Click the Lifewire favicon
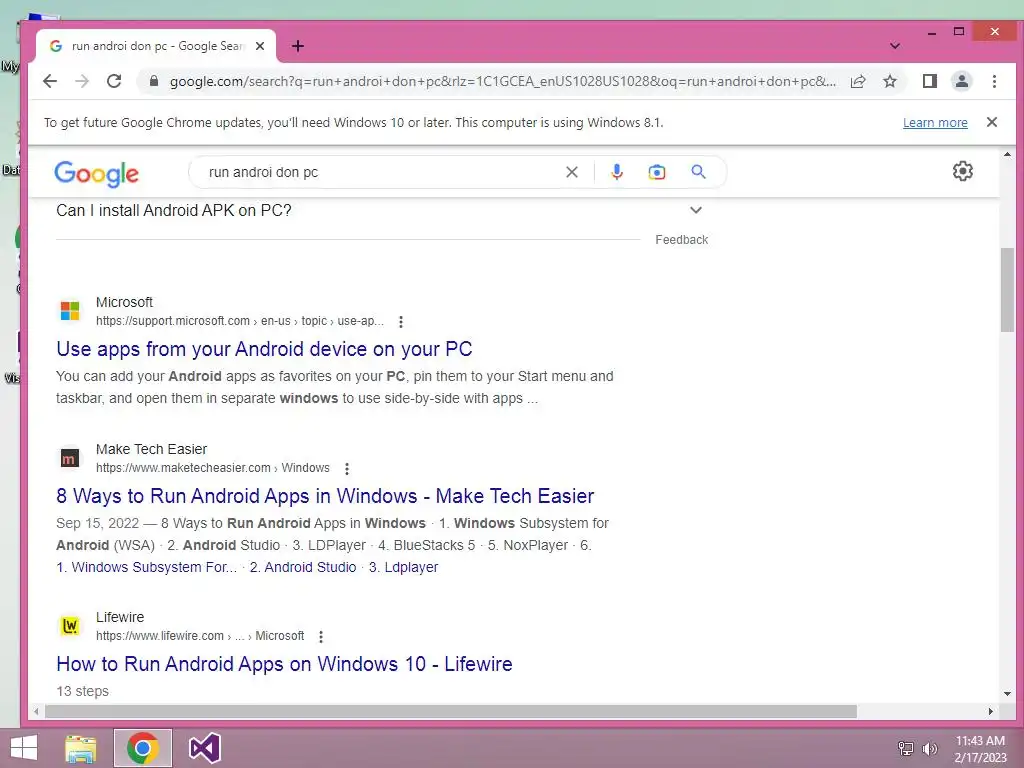1024x768 pixels. [70, 626]
